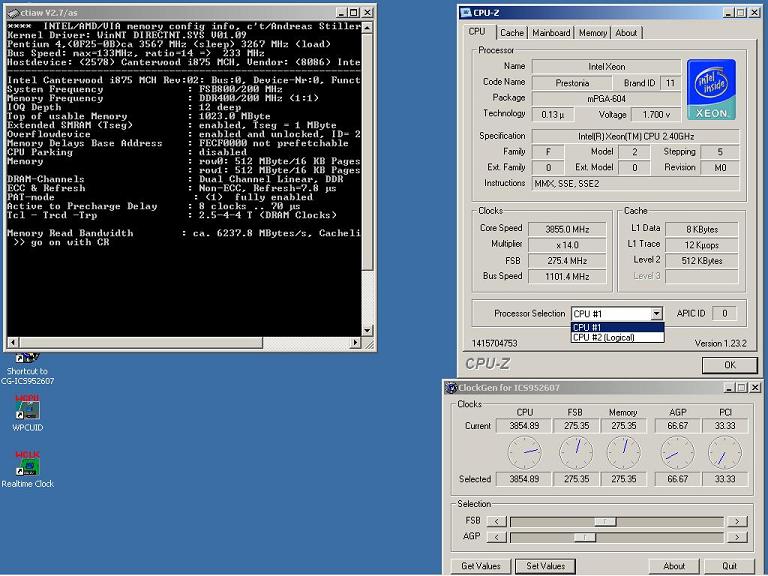The image size is (768, 576).
Task: Click the Specification field Intel Xeon 2.40GHz
Action: 635,137
